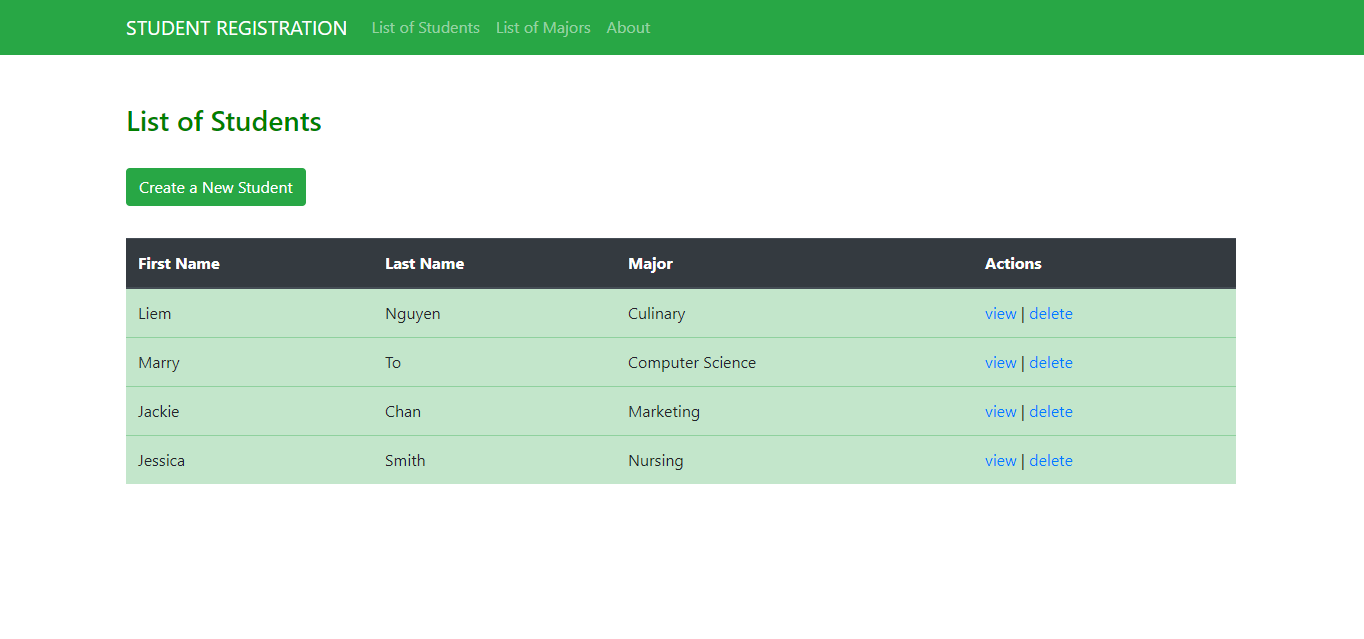Select the Computer Science major cell
Screen dimensions: 1364x639
[x=692, y=363]
